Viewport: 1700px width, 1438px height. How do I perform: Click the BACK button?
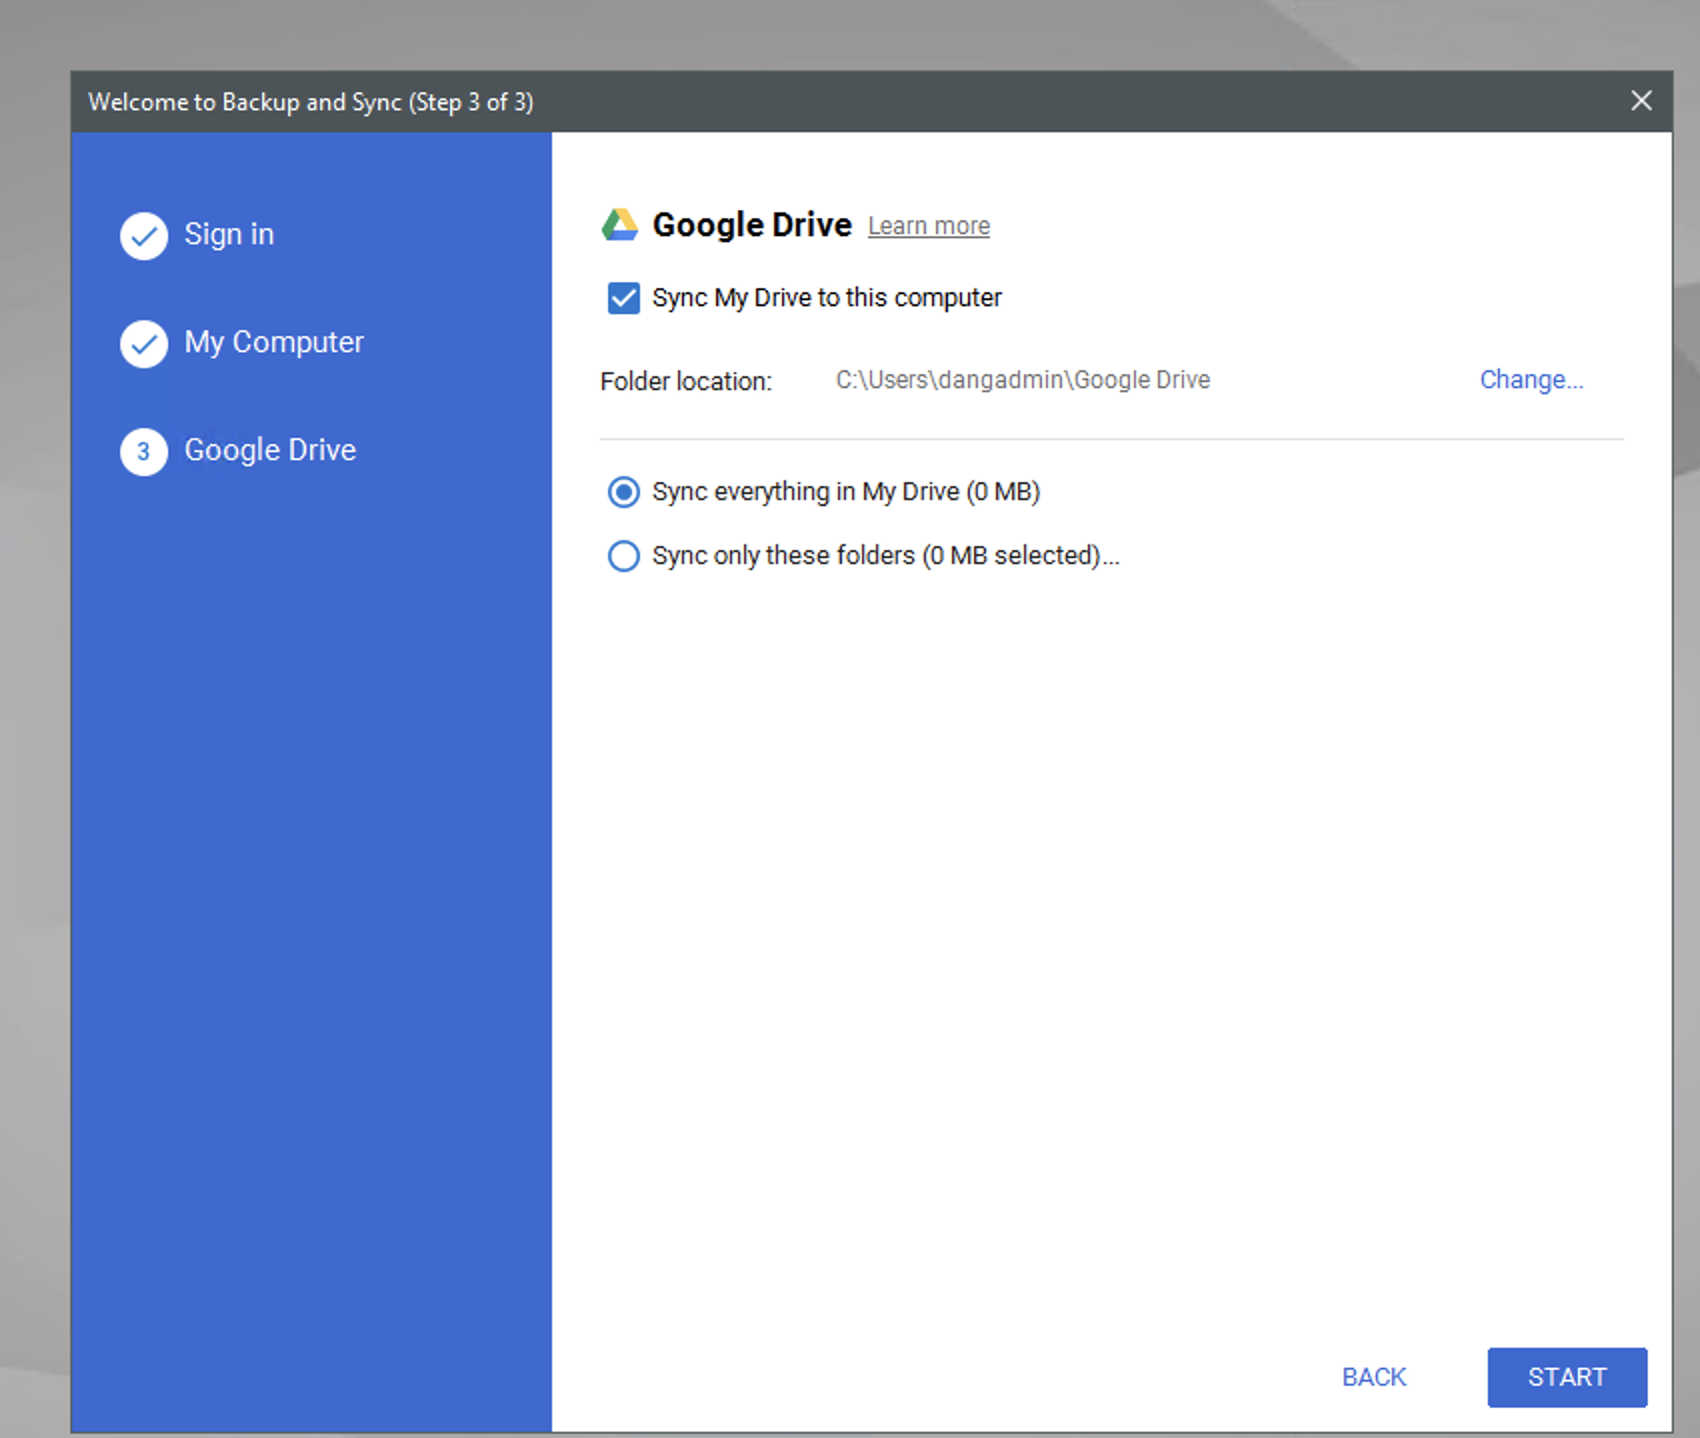tap(1374, 1377)
